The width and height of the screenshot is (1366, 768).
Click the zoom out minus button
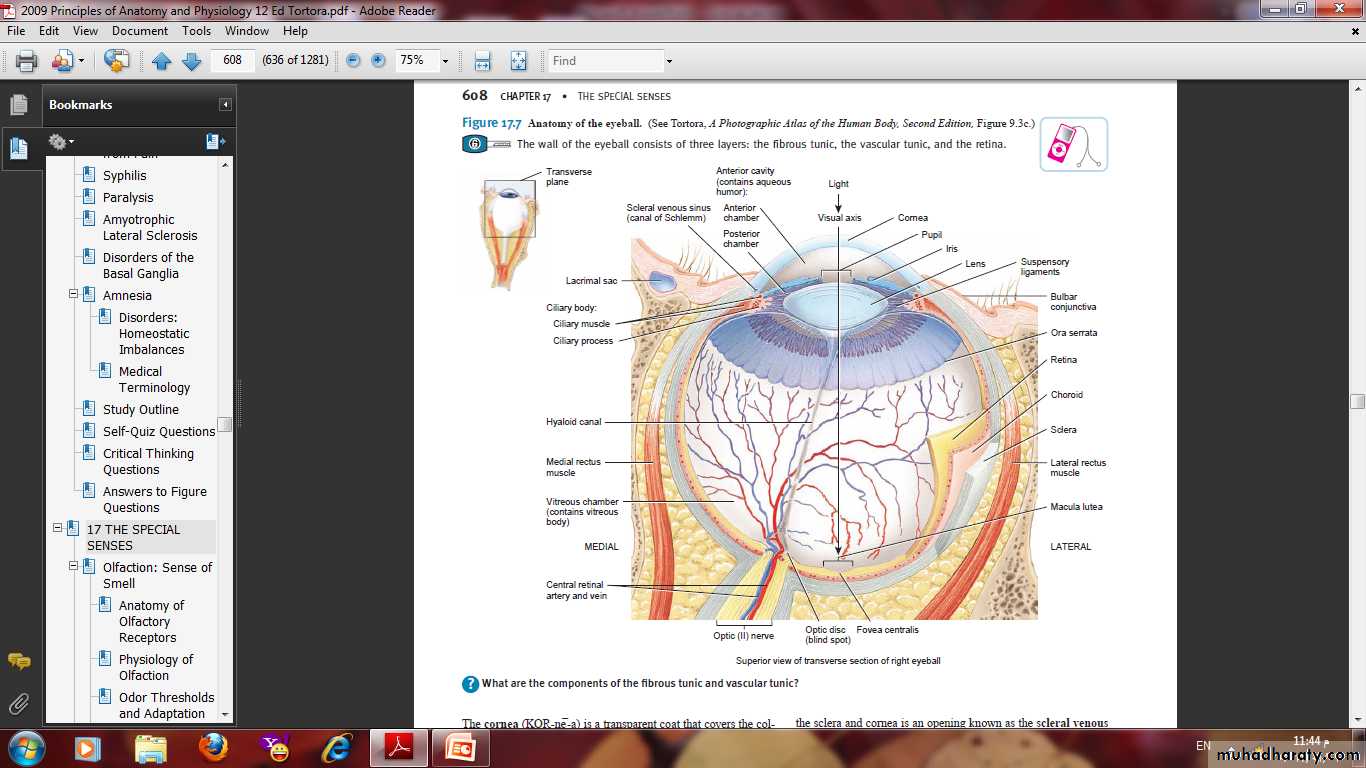[x=353, y=61]
